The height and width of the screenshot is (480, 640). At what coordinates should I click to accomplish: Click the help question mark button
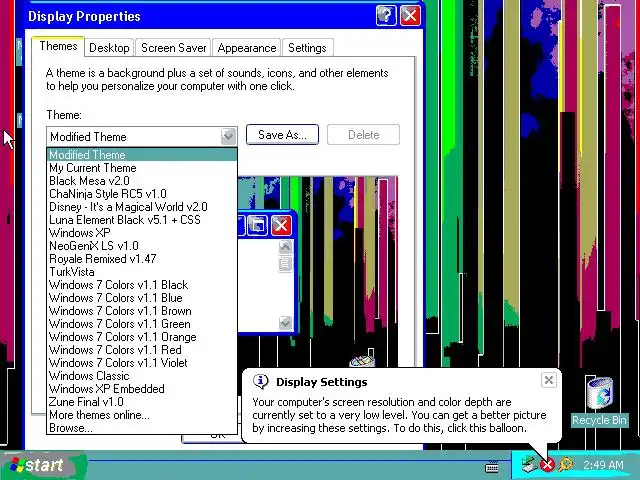point(386,16)
